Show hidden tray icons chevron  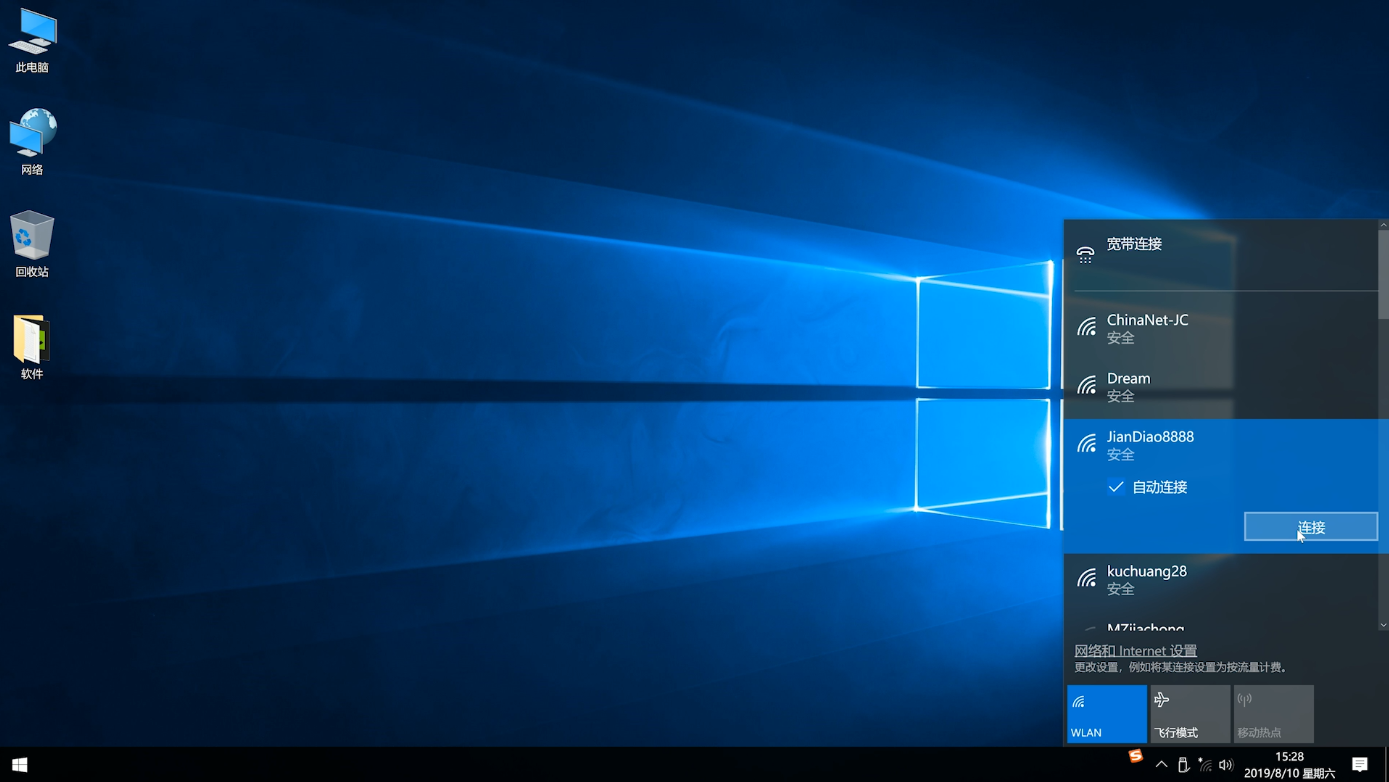pyautogui.click(x=1161, y=765)
